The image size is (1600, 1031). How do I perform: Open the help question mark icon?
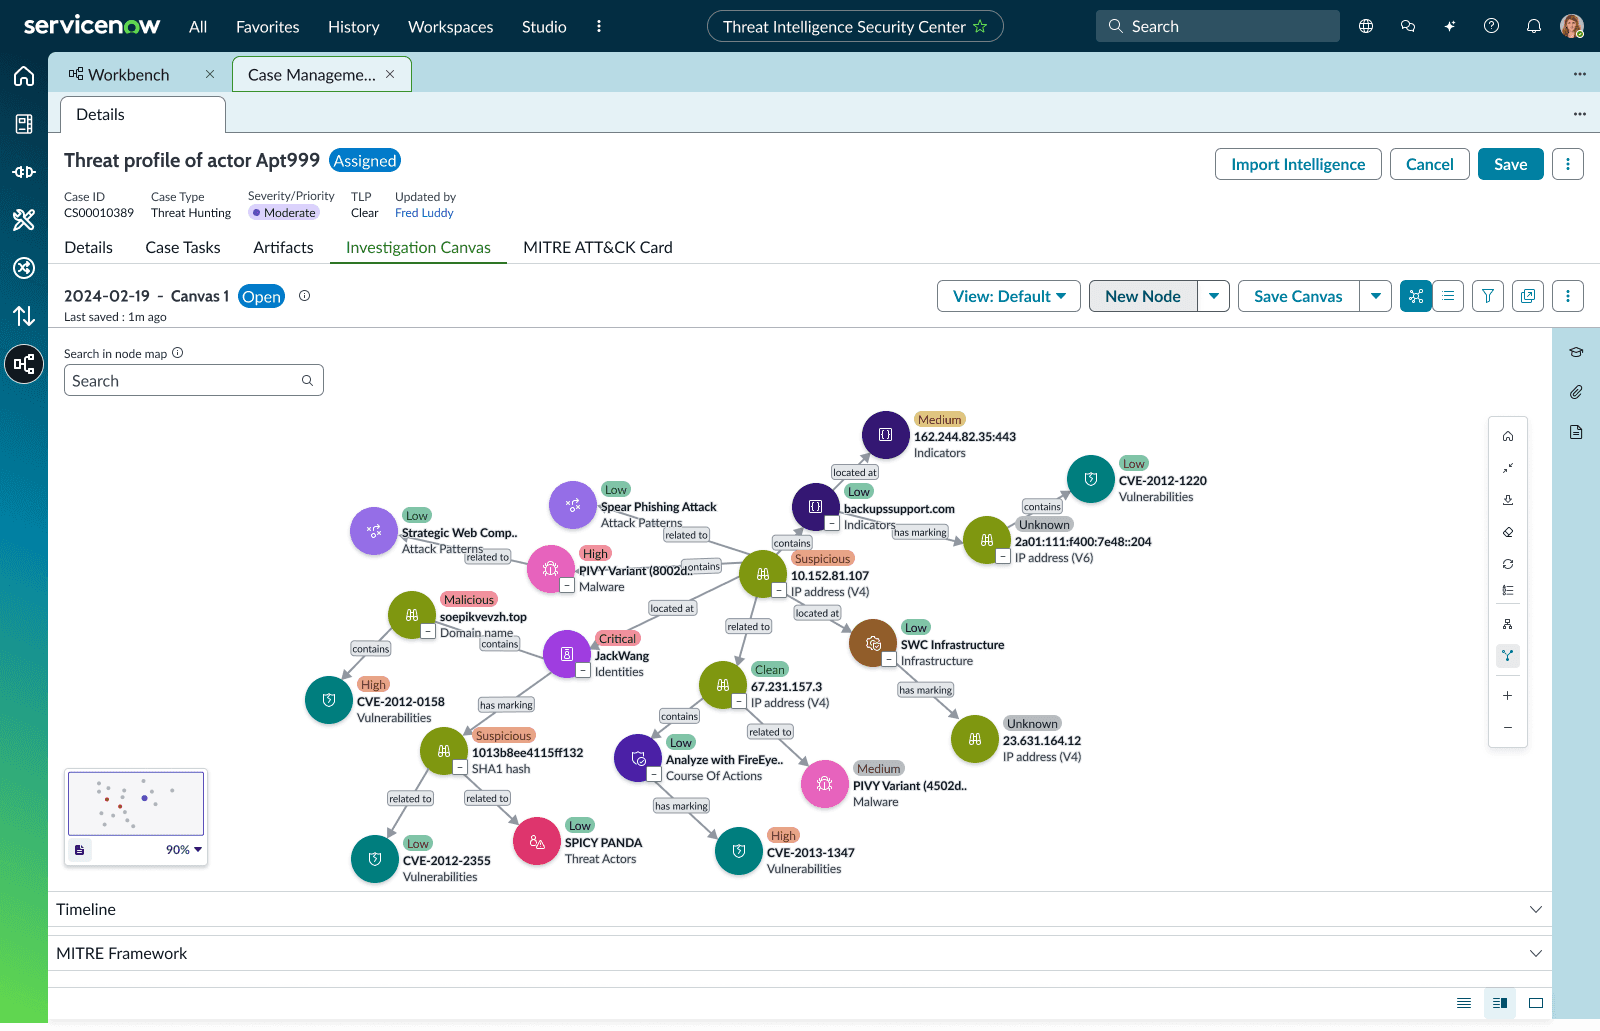click(x=1492, y=26)
